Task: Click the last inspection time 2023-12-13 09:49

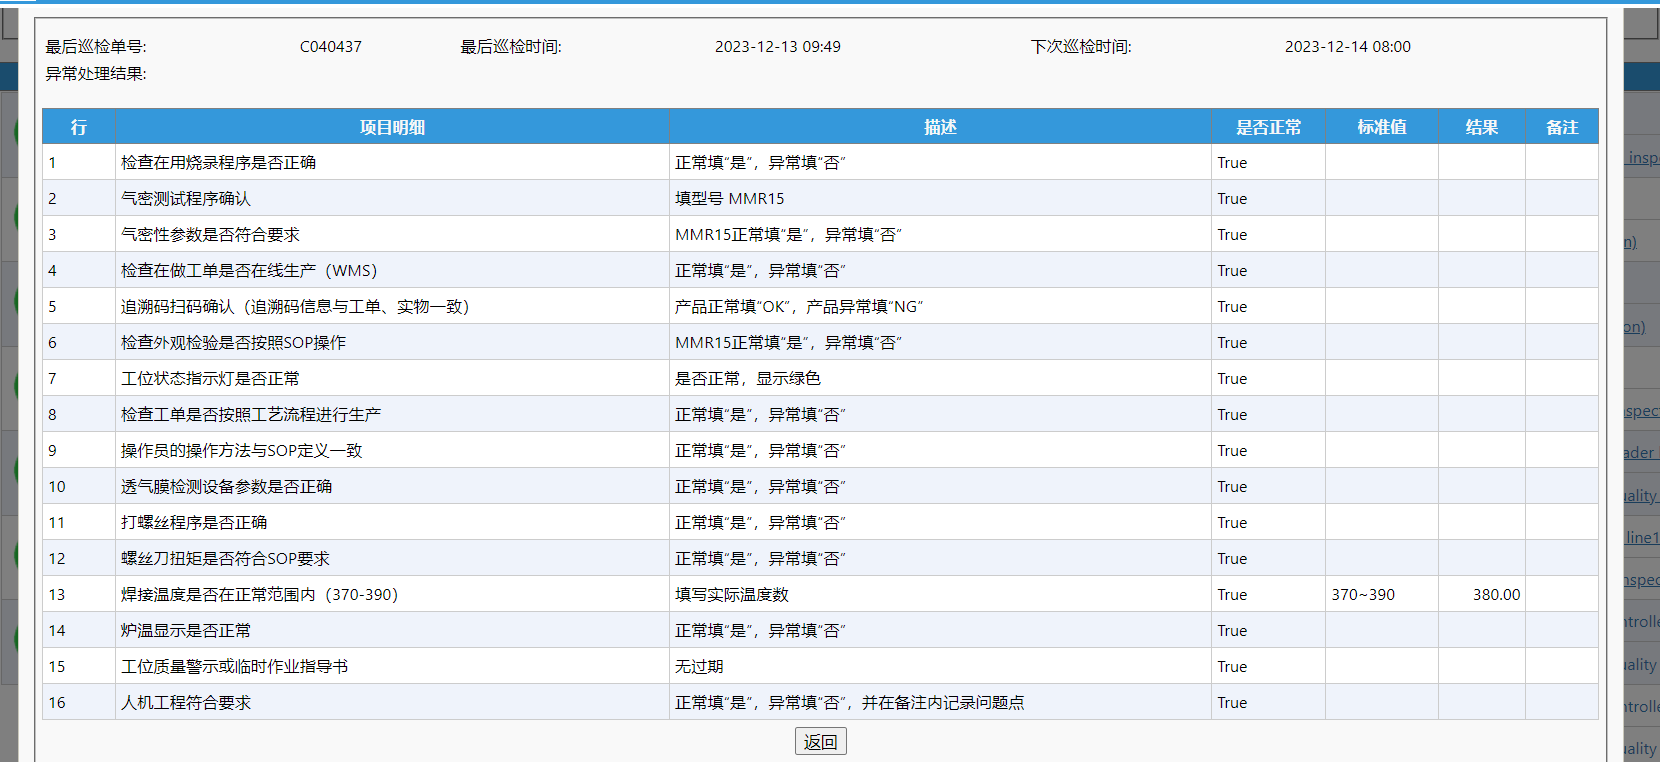Action: point(778,47)
